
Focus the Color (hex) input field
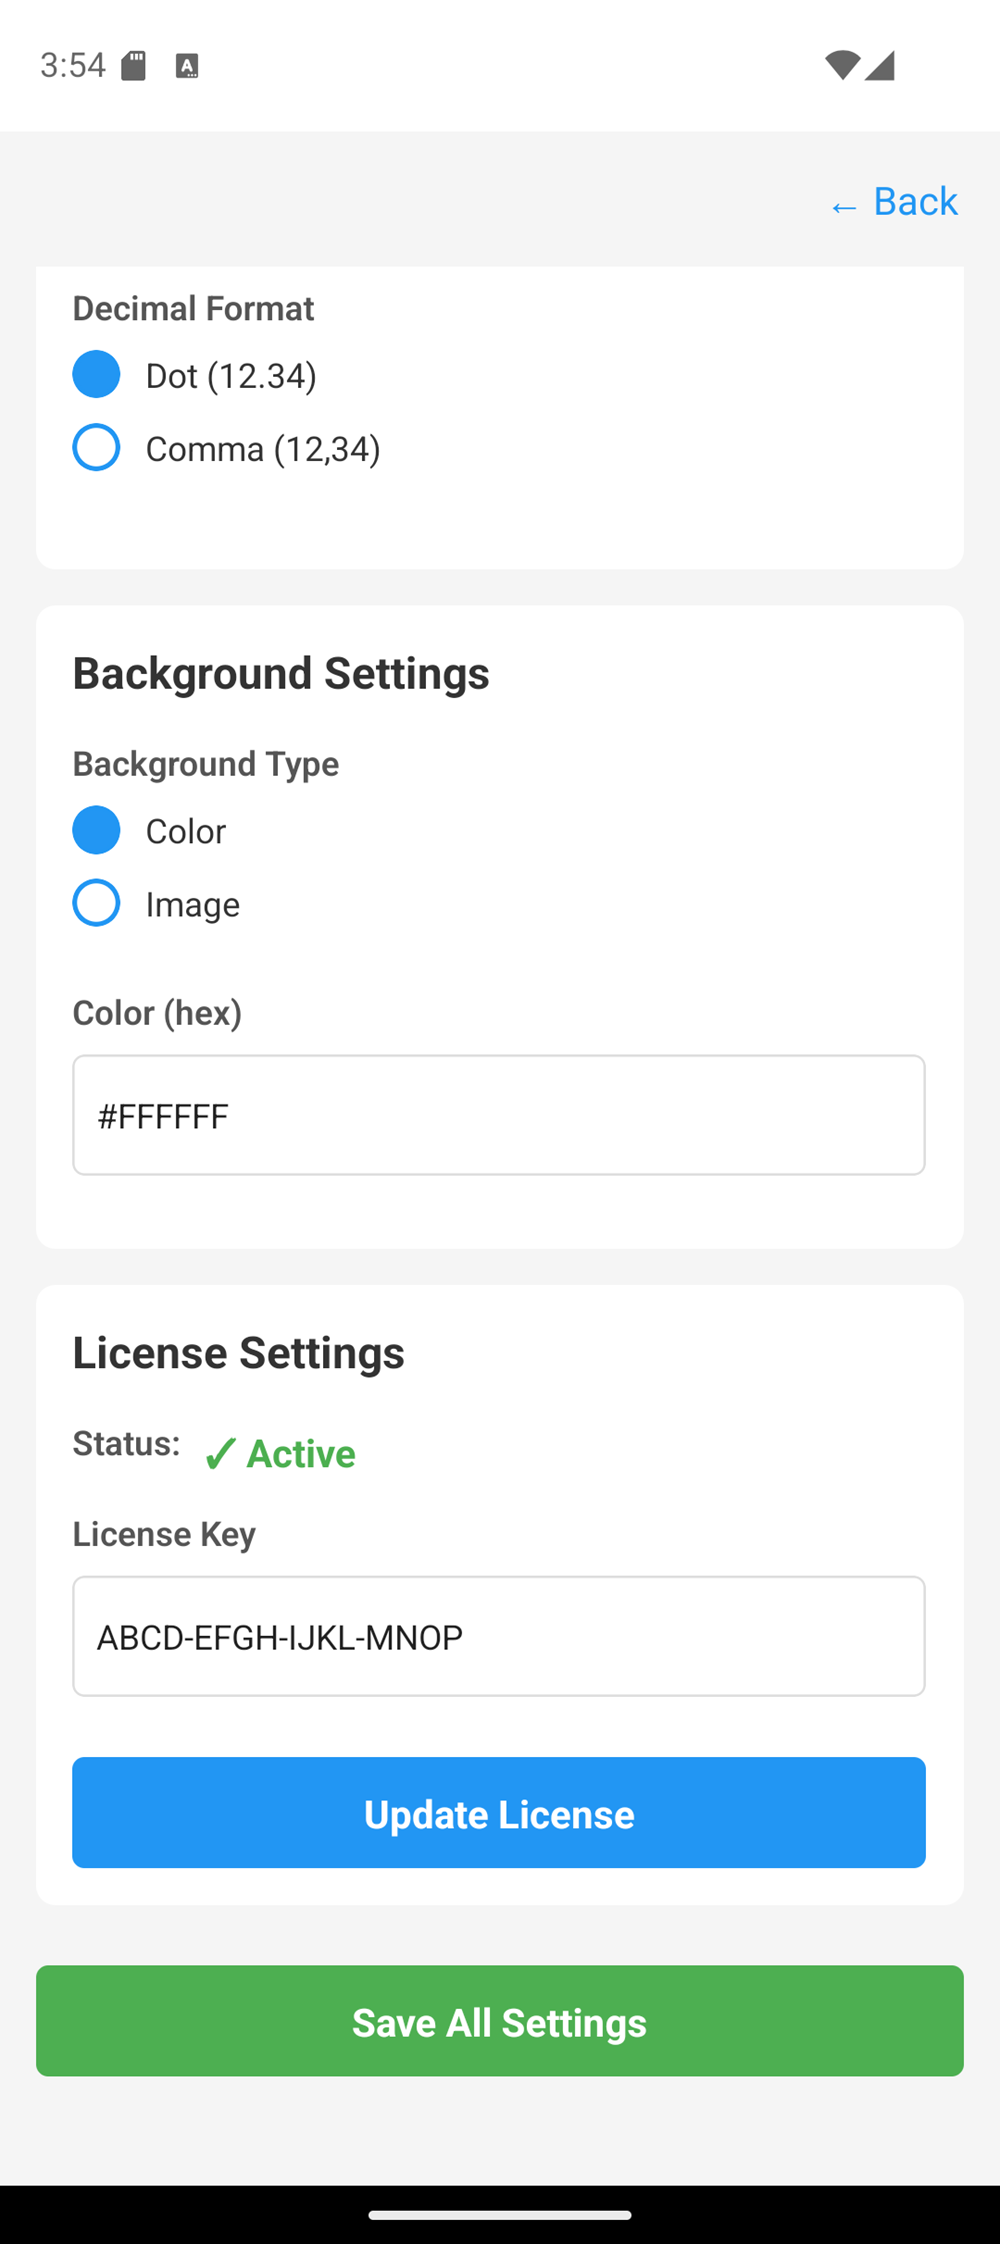[499, 1115]
